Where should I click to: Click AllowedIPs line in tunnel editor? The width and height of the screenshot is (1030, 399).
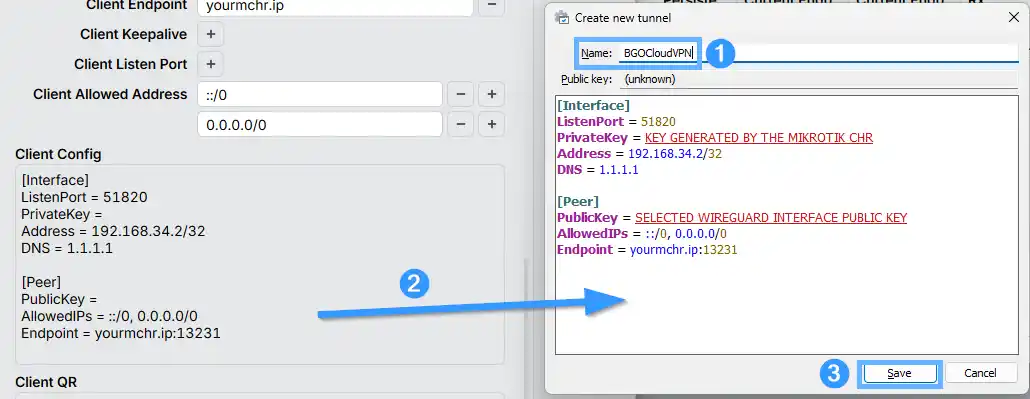tap(642, 233)
